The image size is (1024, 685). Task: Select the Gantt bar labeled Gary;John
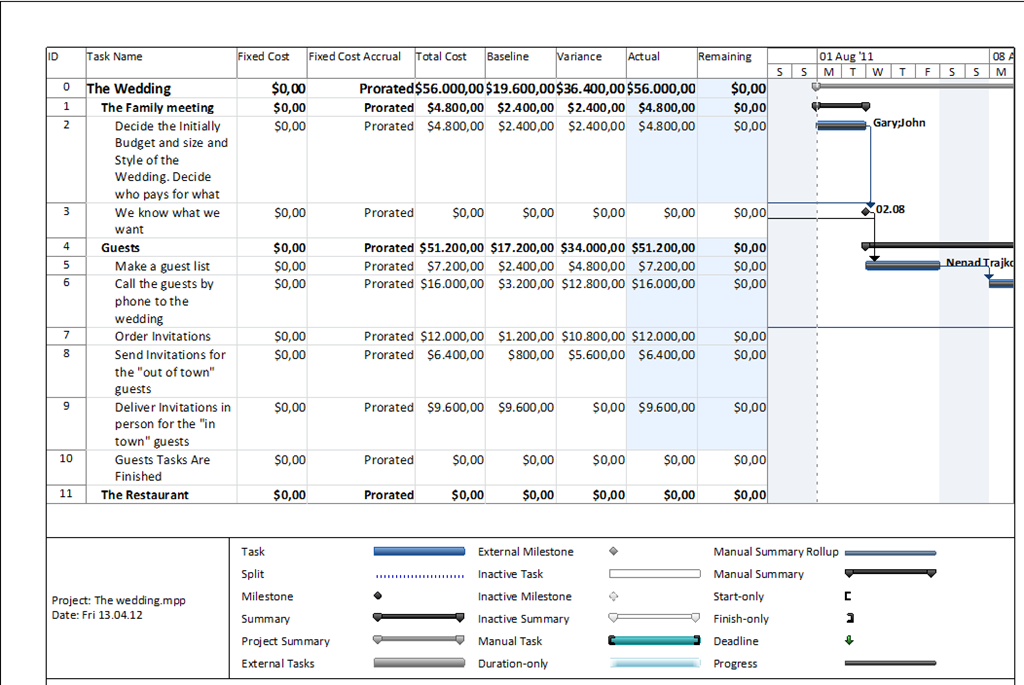[x=841, y=125]
